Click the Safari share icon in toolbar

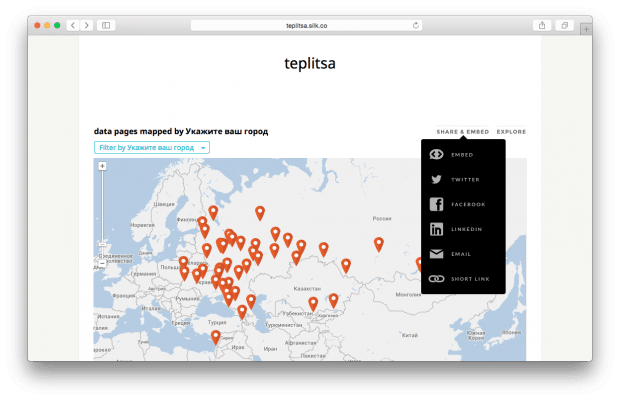(542, 24)
